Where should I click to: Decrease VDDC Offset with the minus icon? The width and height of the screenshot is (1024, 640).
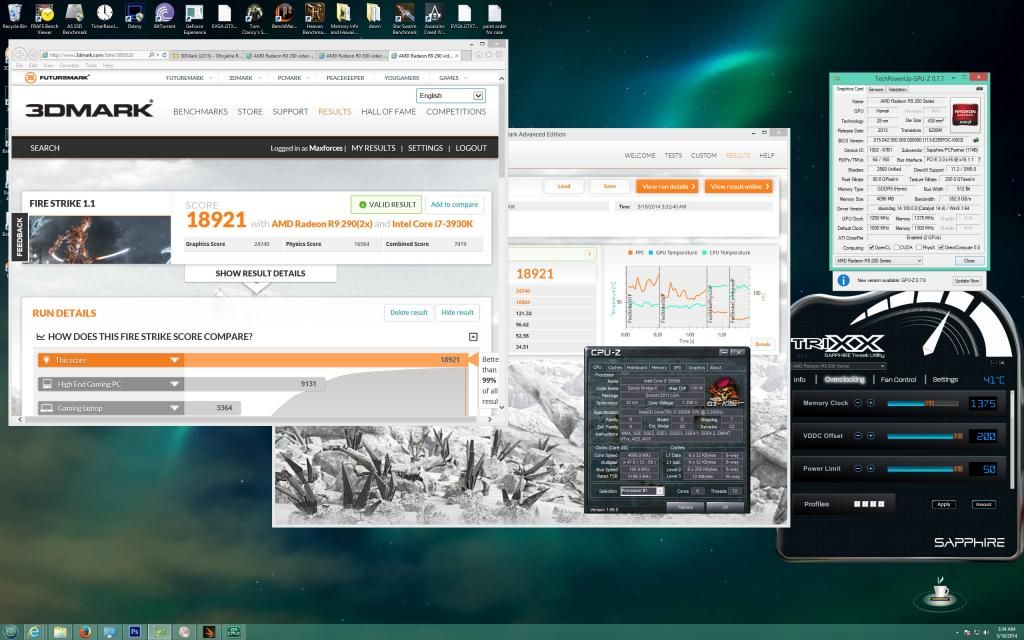point(858,436)
